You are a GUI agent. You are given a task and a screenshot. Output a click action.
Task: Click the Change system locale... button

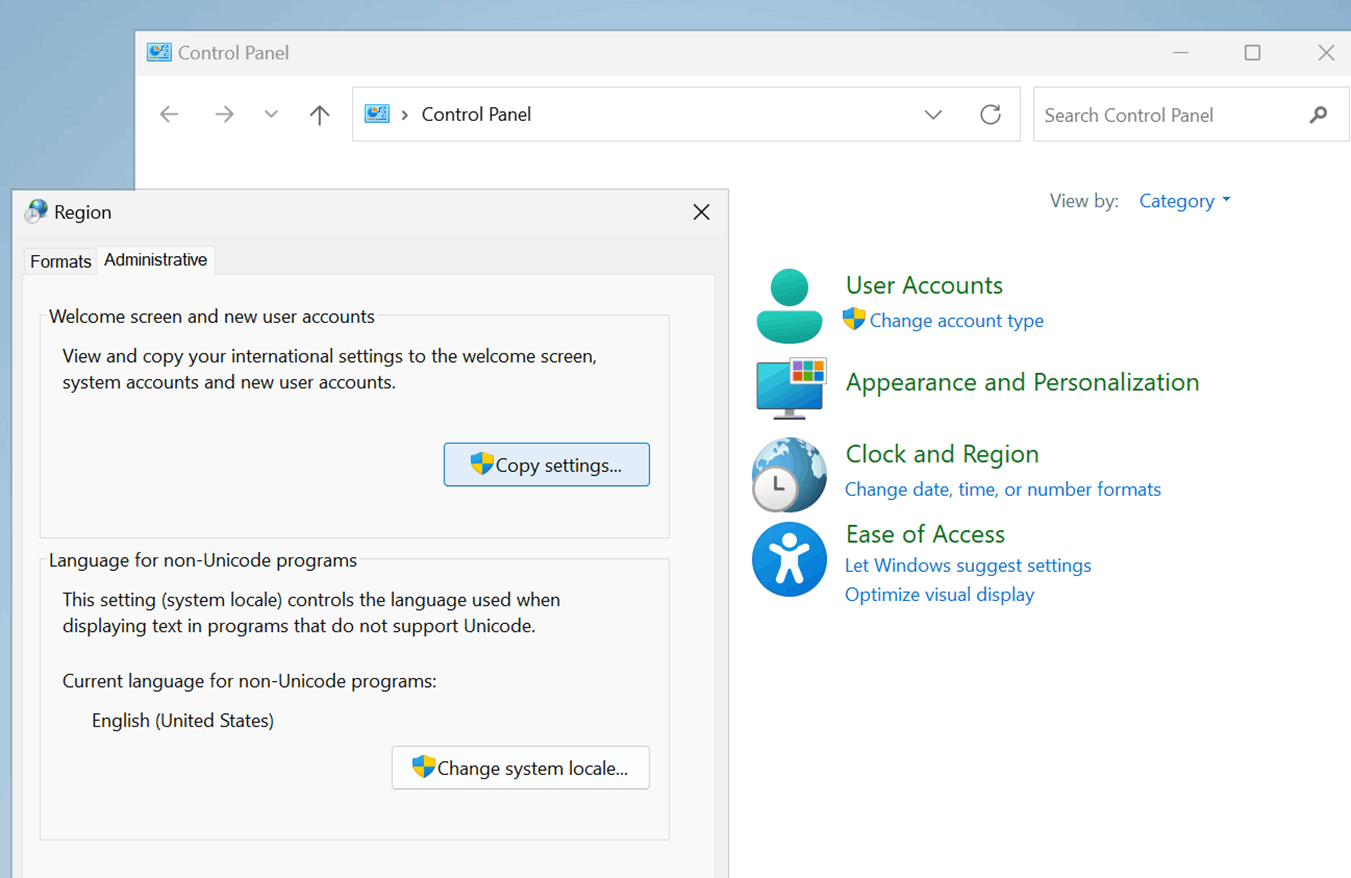pyautogui.click(x=520, y=768)
